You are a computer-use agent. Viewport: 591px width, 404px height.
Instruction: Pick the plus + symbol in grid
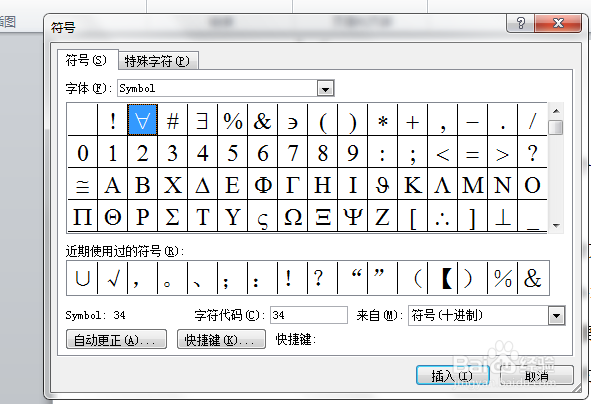pos(412,120)
